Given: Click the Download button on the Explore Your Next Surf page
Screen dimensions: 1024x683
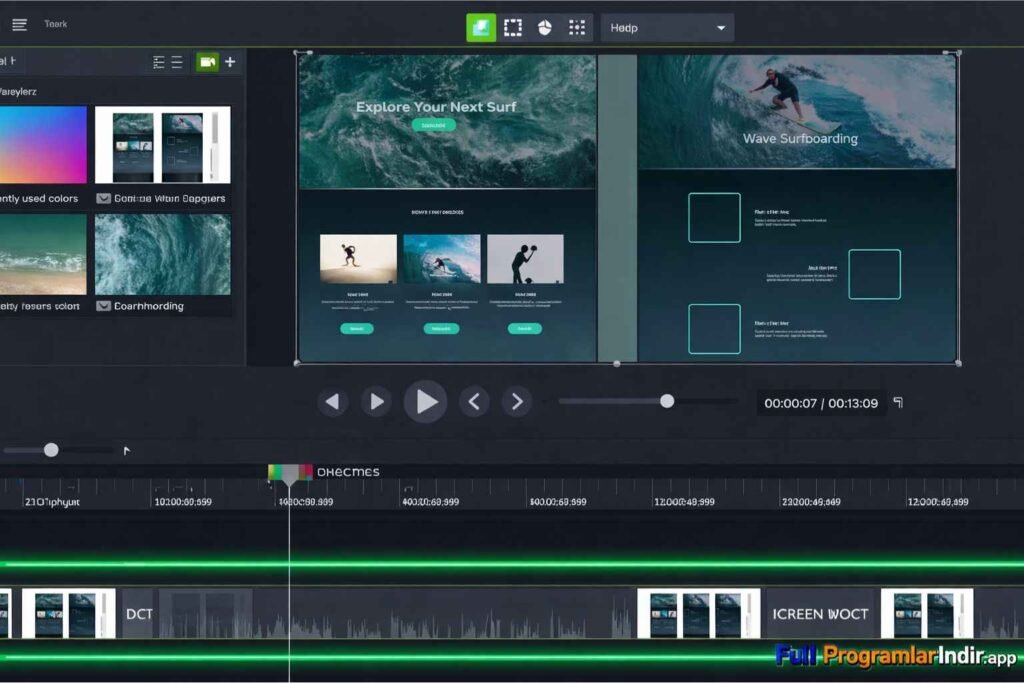Looking at the screenshot, I should (433, 126).
